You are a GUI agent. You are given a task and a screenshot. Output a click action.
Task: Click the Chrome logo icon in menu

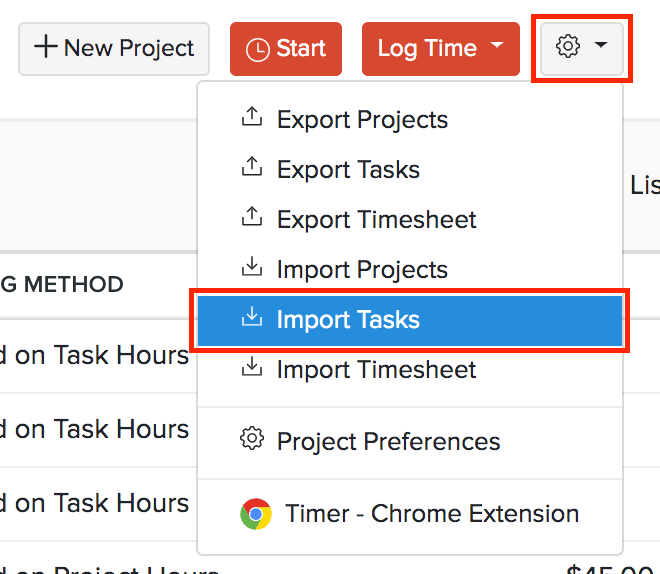coord(256,514)
